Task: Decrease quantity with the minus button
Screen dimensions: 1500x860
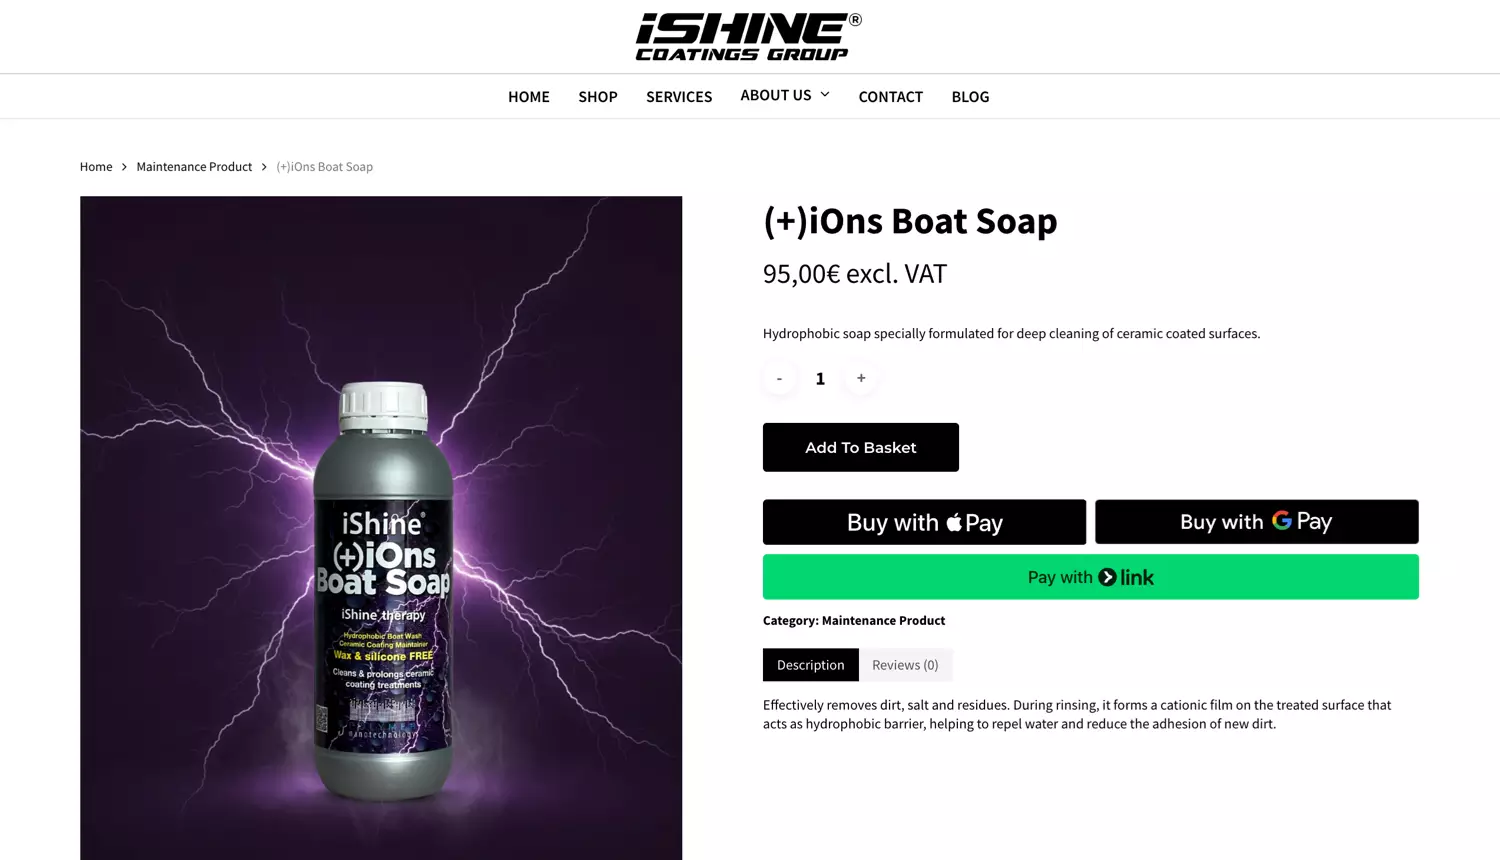Action: tap(779, 378)
